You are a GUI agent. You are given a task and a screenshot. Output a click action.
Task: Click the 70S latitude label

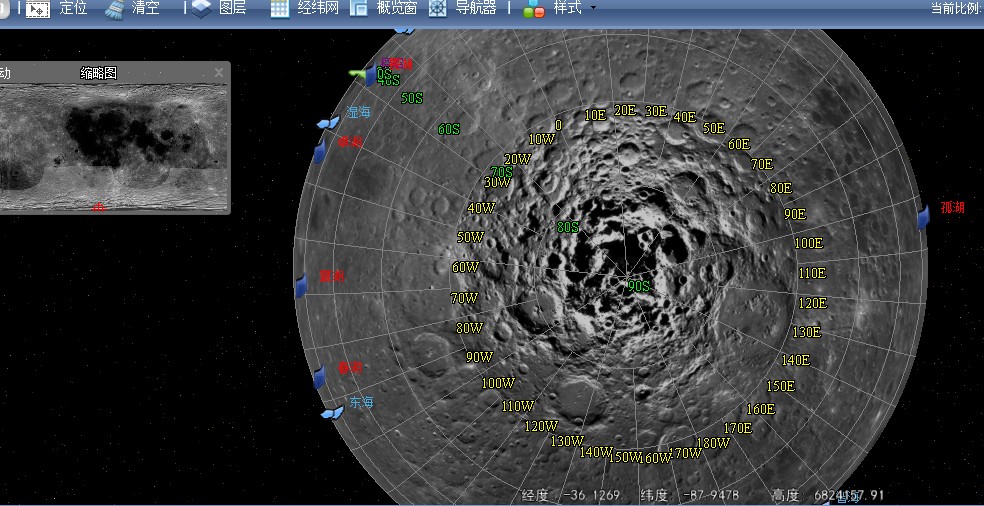(x=501, y=171)
